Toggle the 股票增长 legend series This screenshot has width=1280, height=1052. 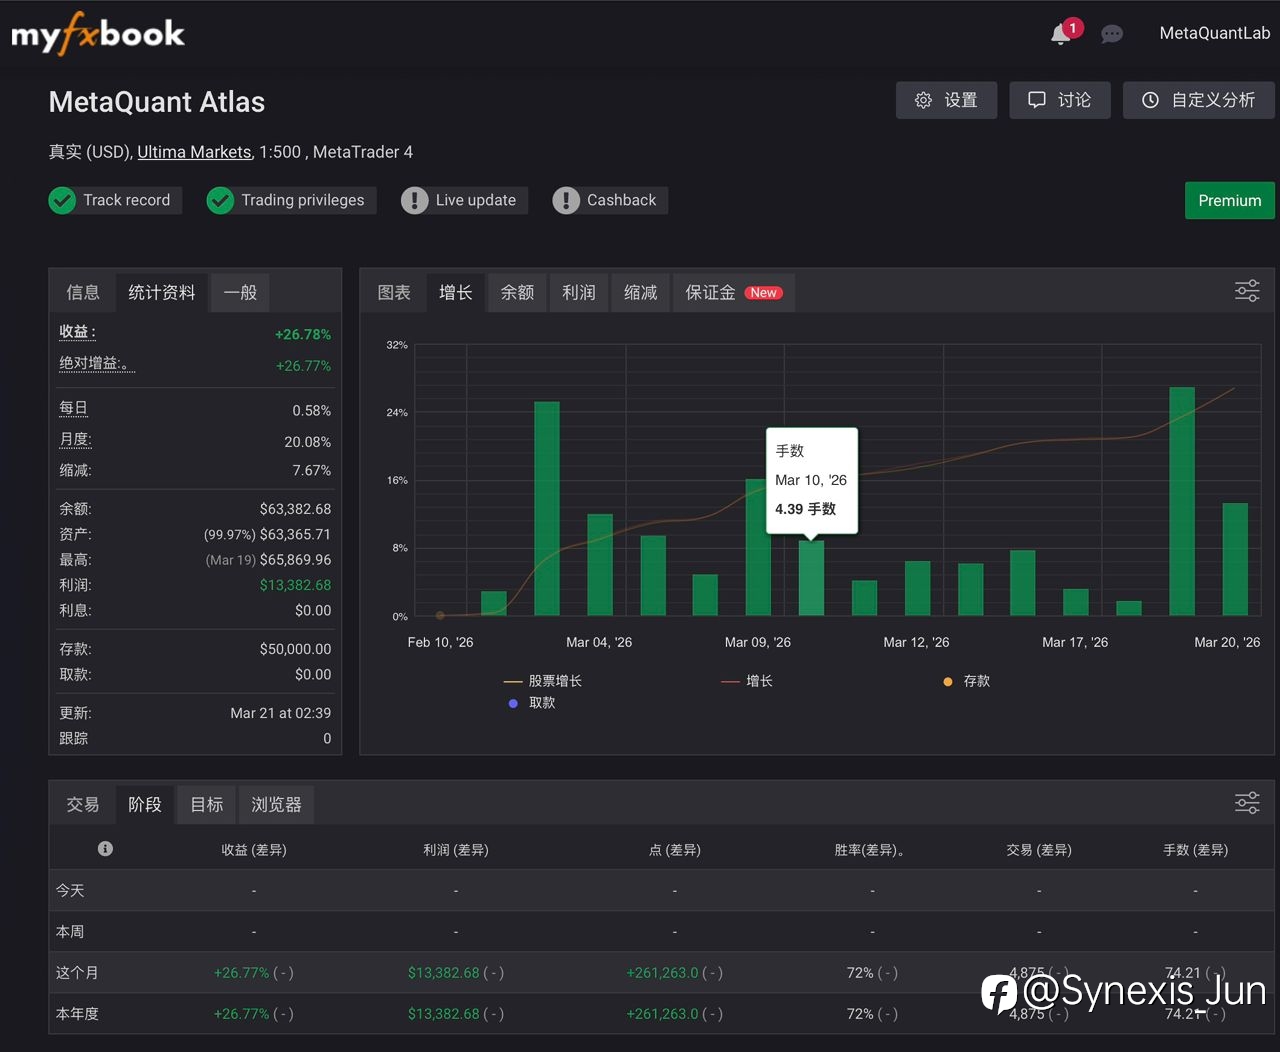tap(542, 681)
